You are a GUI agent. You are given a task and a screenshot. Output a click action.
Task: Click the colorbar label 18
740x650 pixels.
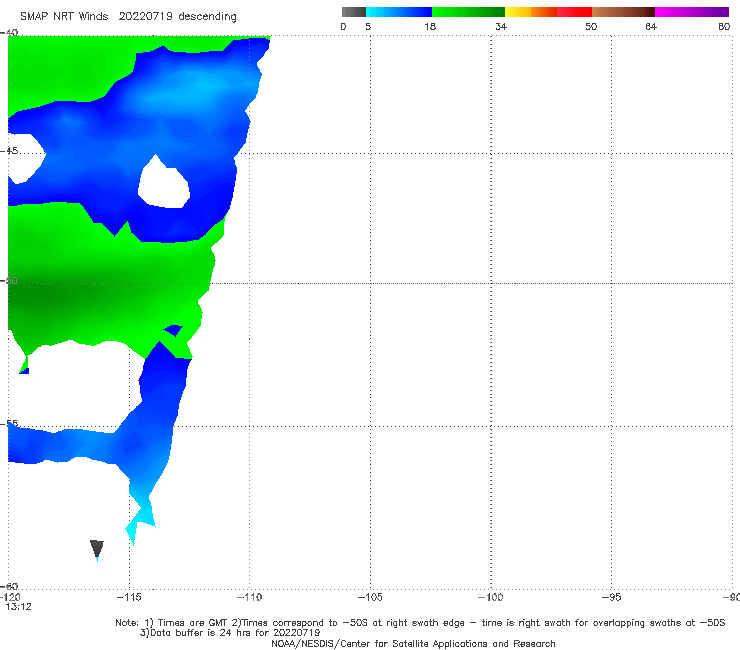pos(430,26)
